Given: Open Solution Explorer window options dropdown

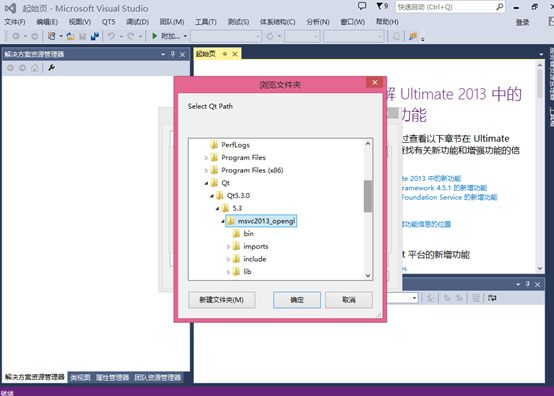Looking at the screenshot, I should click(x=163, y=54).
